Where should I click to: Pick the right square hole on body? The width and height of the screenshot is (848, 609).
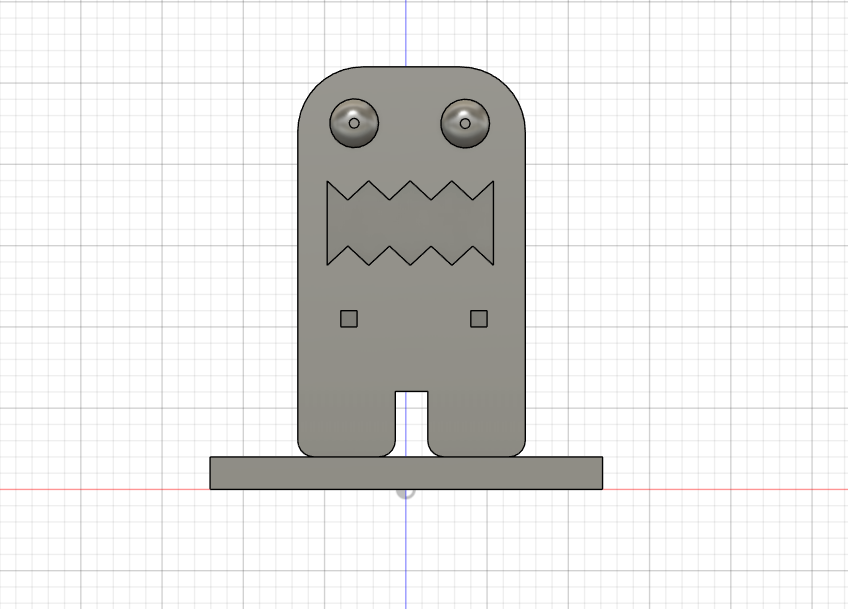pyautogui.click(x=479, y=319)
